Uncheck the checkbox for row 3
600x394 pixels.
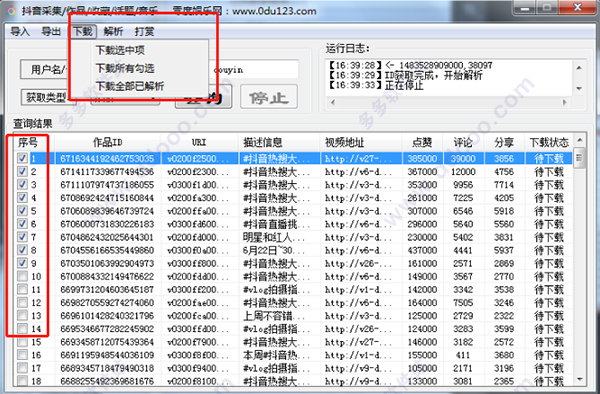22,184
